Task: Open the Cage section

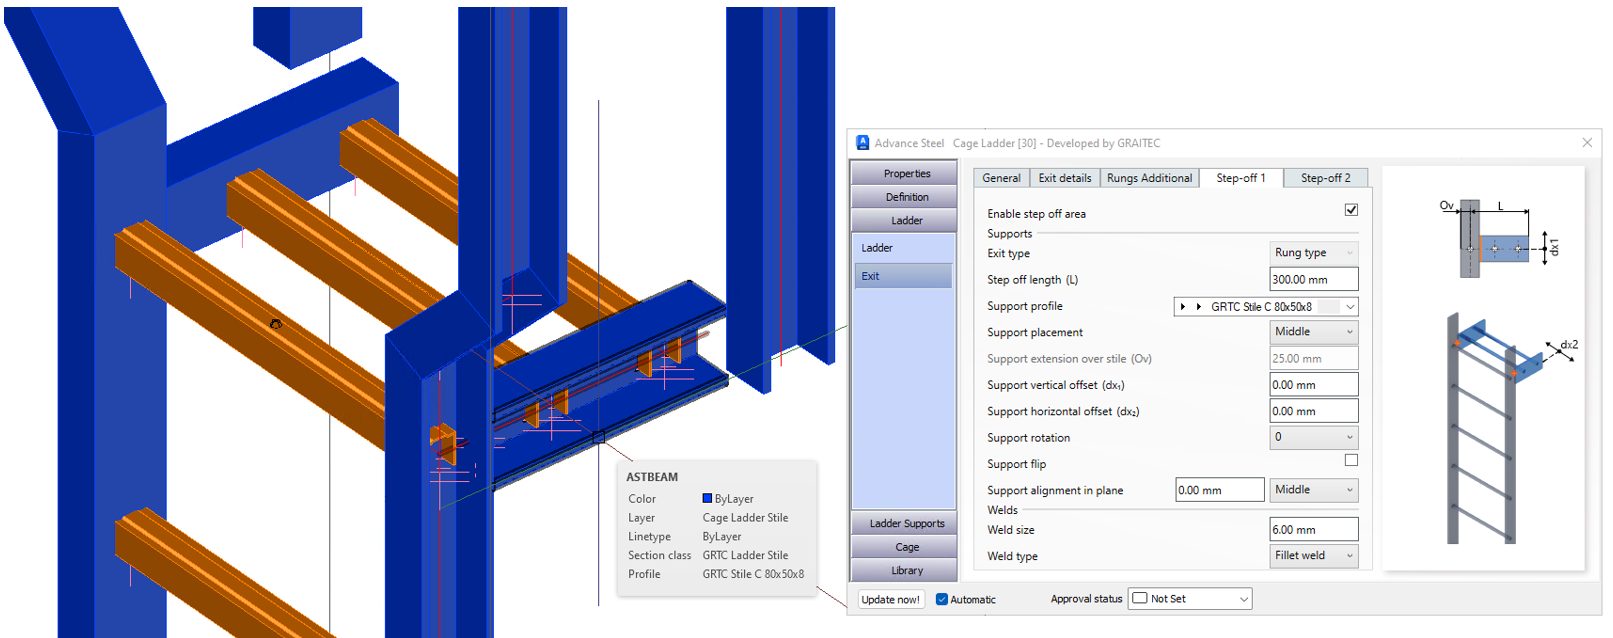Action: (x=906, y=547)
